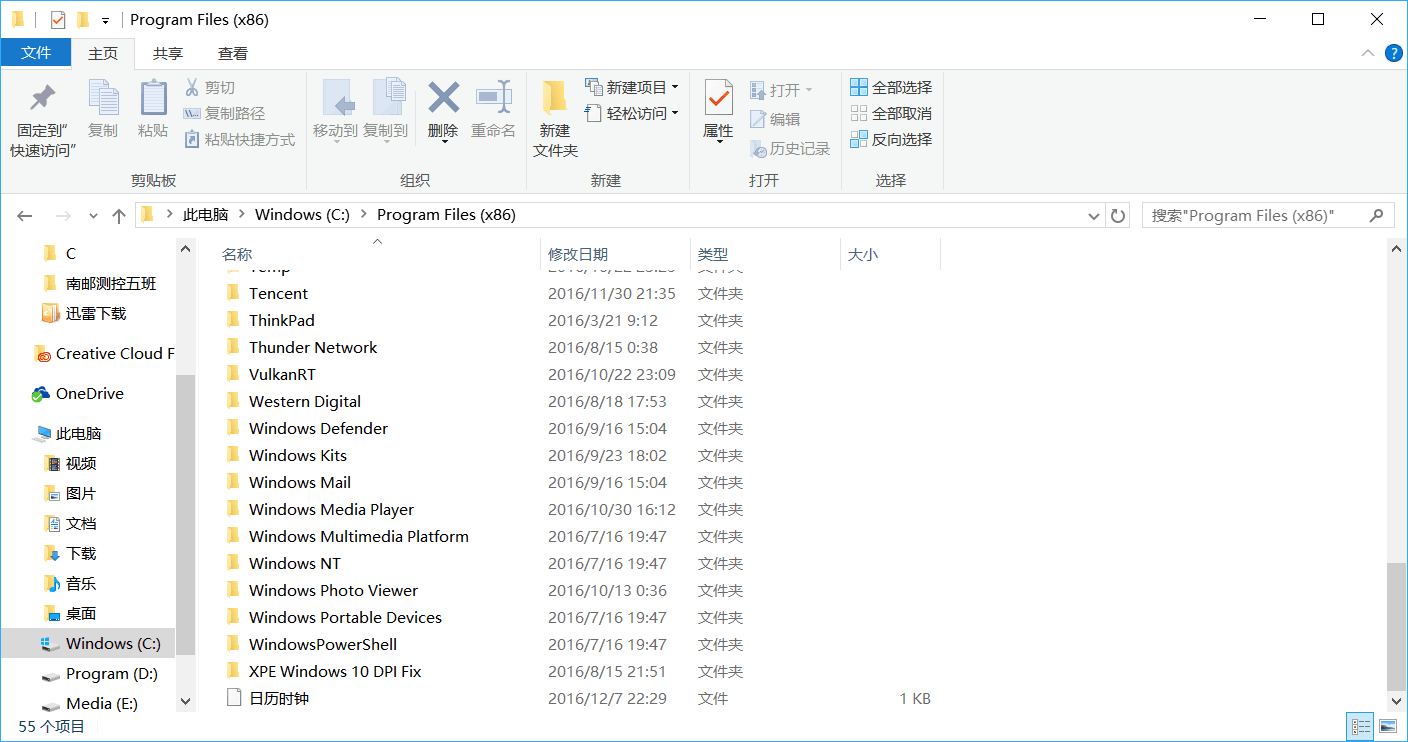This screenshot has width=1408, height=742.
Task: Navigate back with the back arrow
Action: [x=25, y=215]
